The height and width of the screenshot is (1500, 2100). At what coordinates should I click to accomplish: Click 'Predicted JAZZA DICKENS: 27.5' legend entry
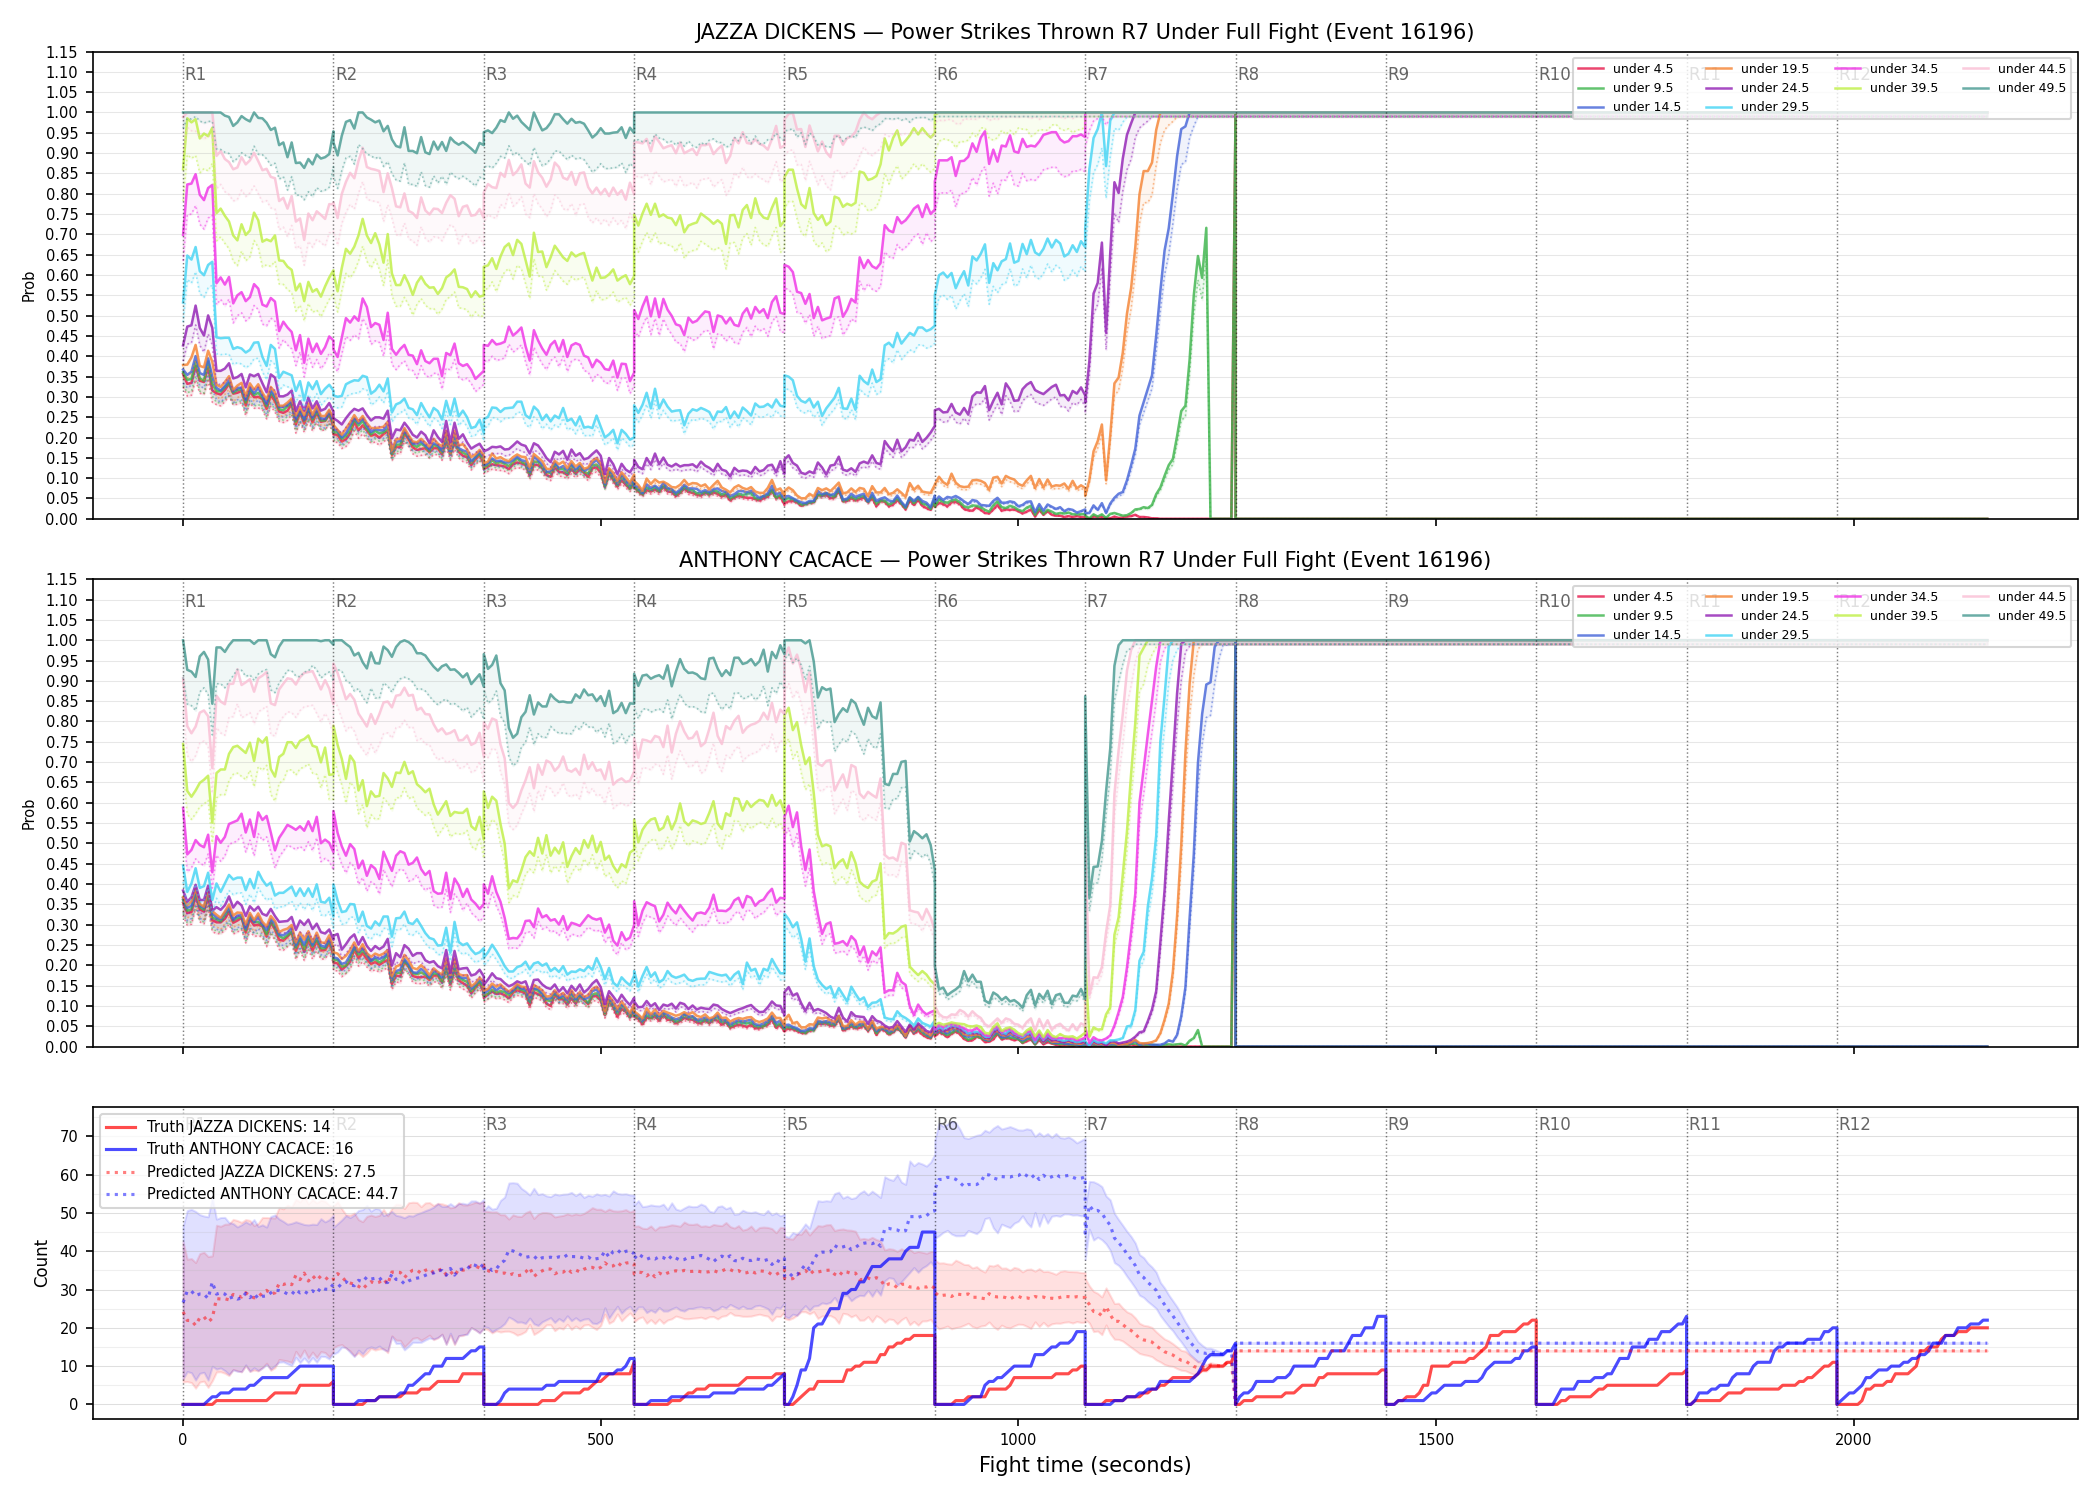coord(240,1172)
